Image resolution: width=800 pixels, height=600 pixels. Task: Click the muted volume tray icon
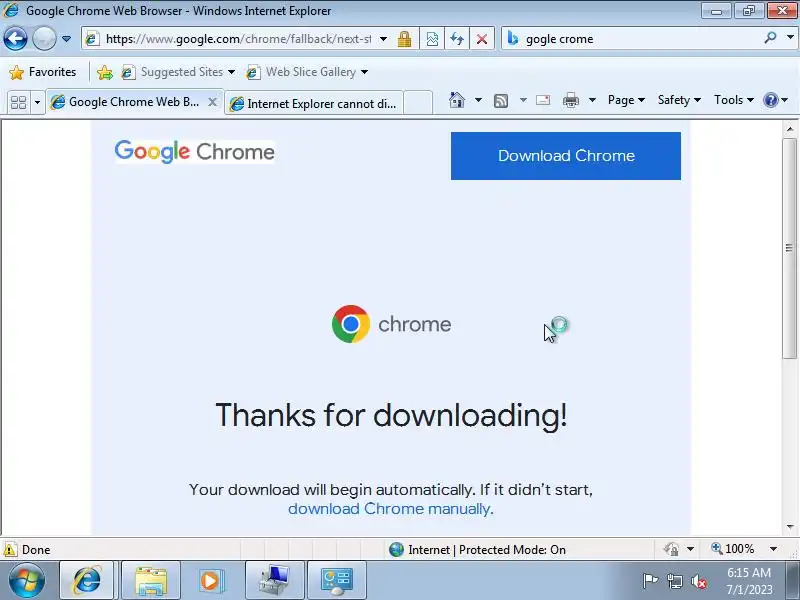tap(698, 581)
